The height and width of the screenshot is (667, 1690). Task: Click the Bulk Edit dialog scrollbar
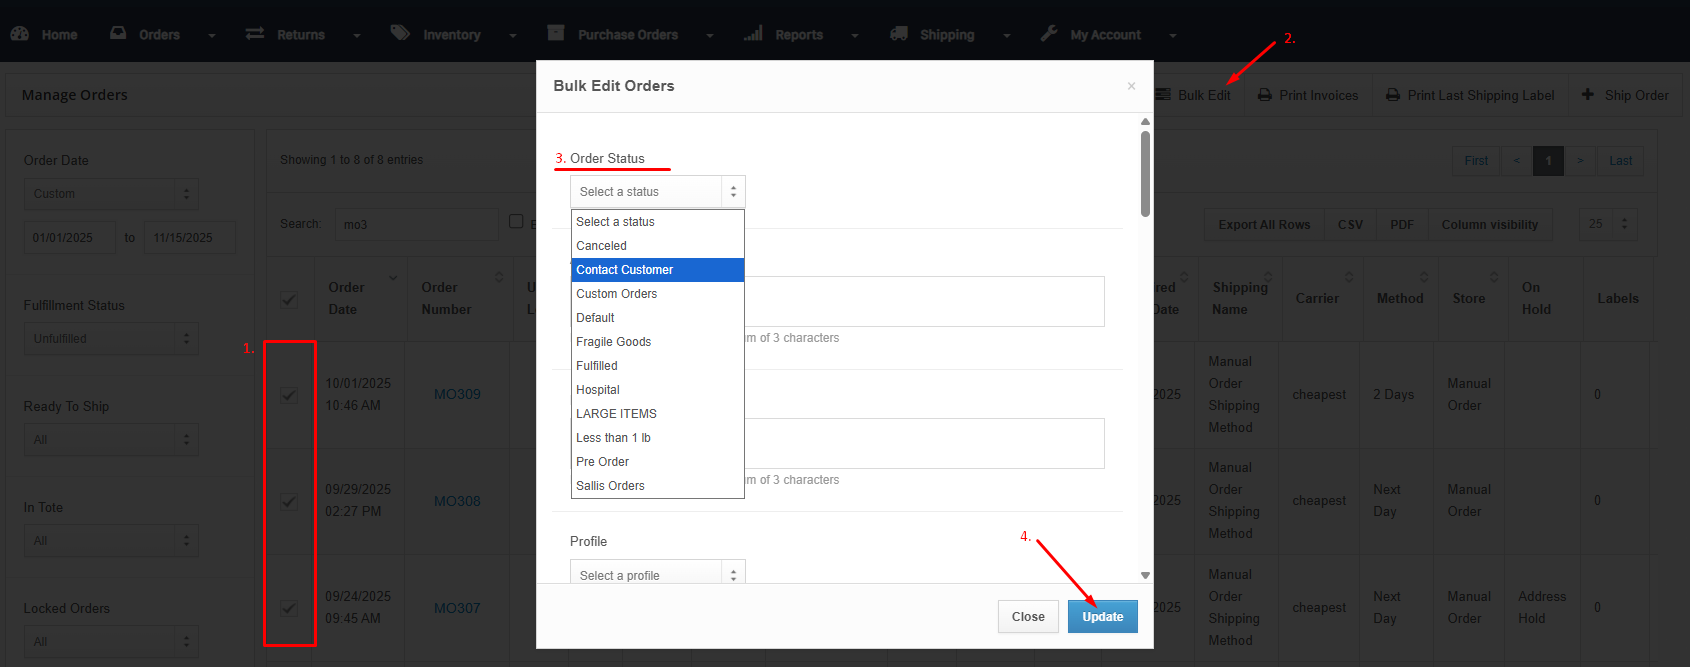pyautogui.click(x=1145, y=174)
